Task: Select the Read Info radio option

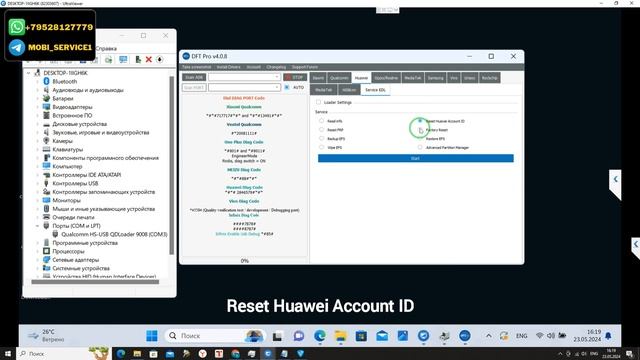Action: [x=321, y=121]
